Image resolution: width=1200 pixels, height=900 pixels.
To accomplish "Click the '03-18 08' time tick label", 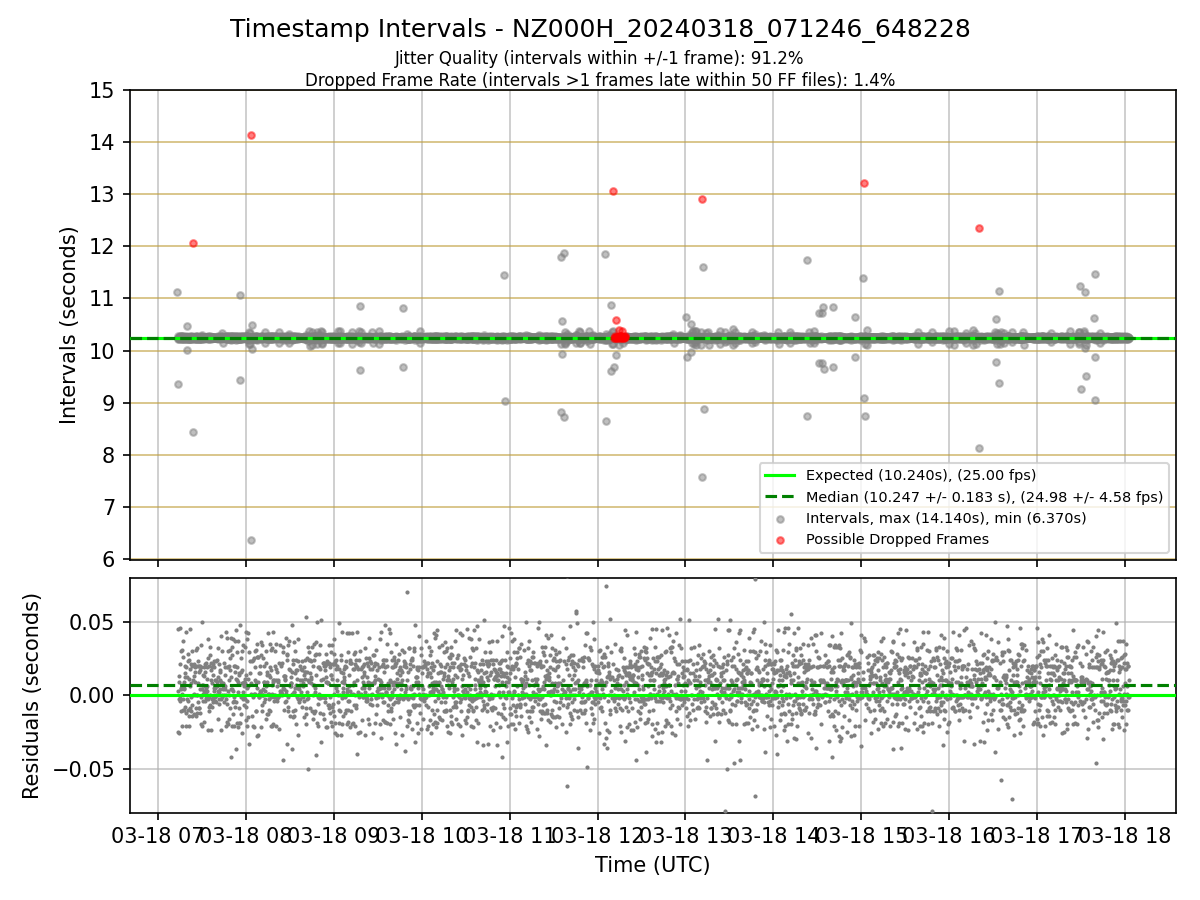I will click(x=245, y=835).
